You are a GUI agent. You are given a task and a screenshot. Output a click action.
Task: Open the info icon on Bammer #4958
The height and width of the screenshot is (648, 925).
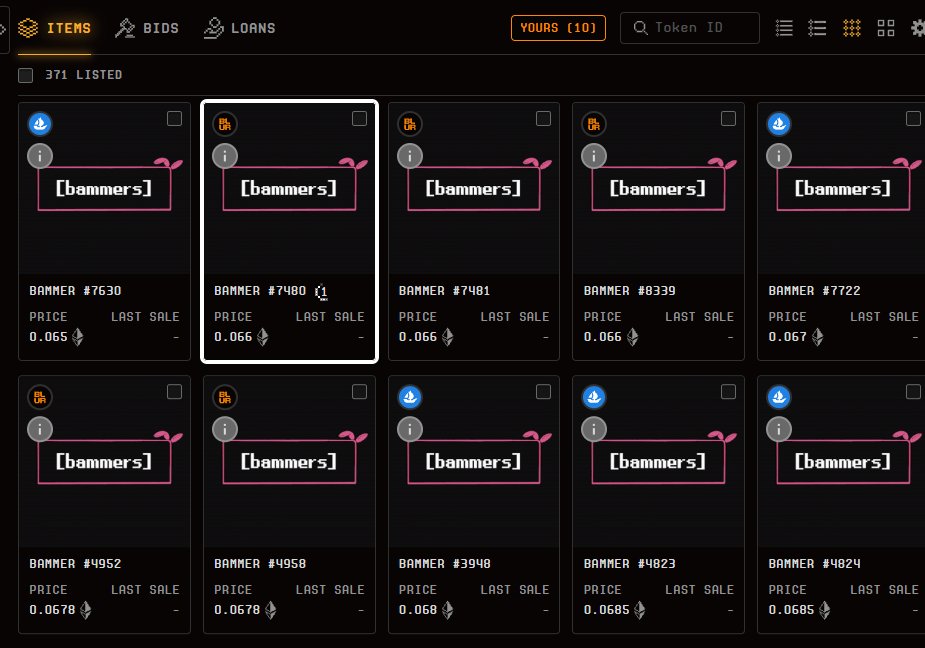click(x=225, y=430)
